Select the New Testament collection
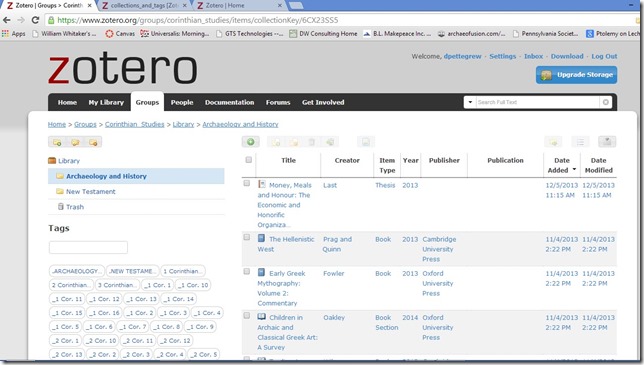 tap(136, 191)
